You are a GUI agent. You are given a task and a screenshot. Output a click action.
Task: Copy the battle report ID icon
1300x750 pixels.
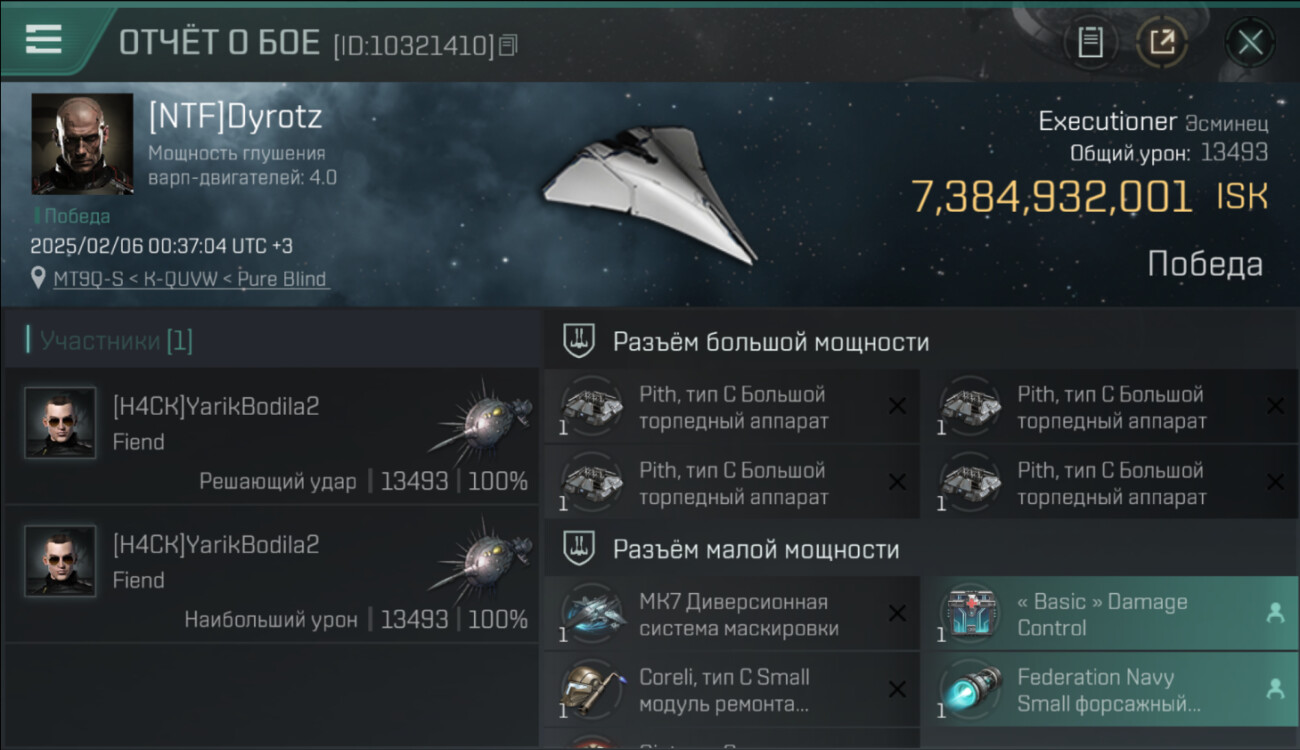508,45
